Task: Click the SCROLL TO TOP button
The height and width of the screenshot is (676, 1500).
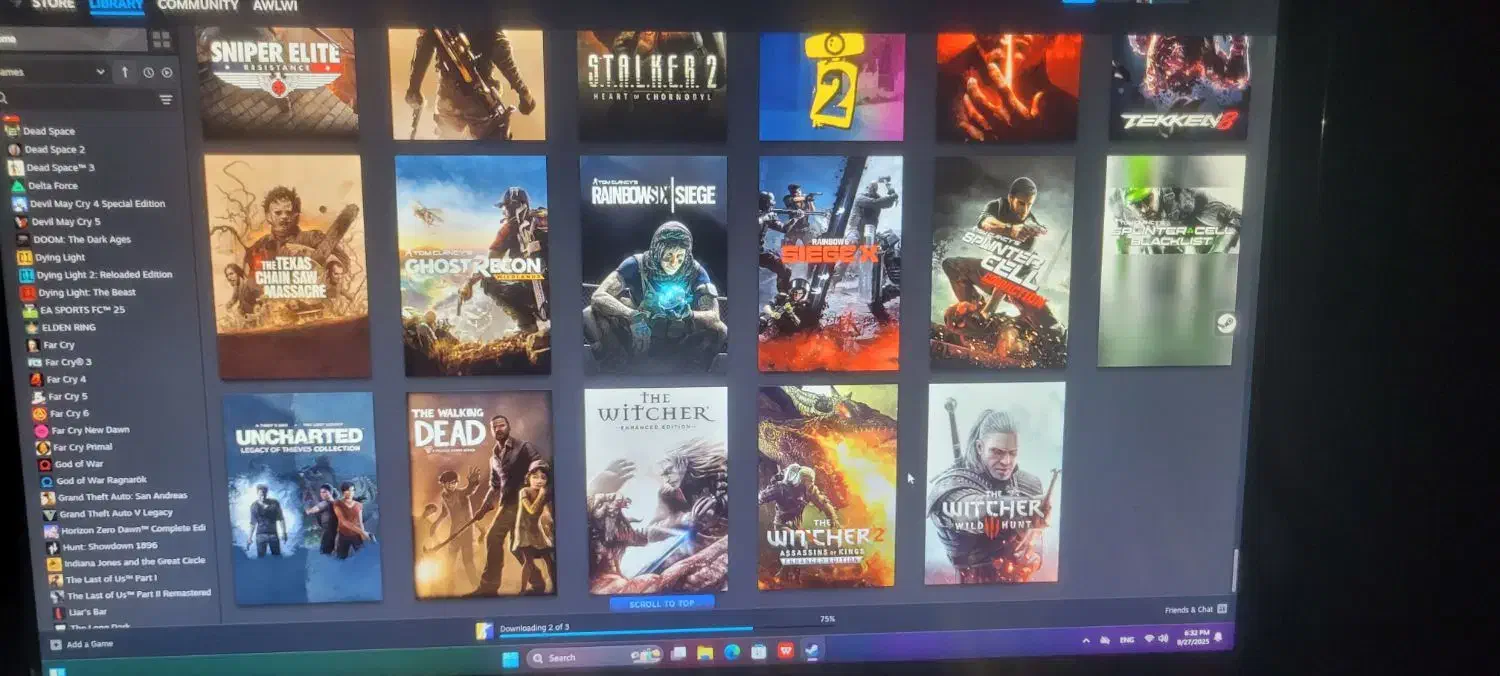Action: (662, 604)
